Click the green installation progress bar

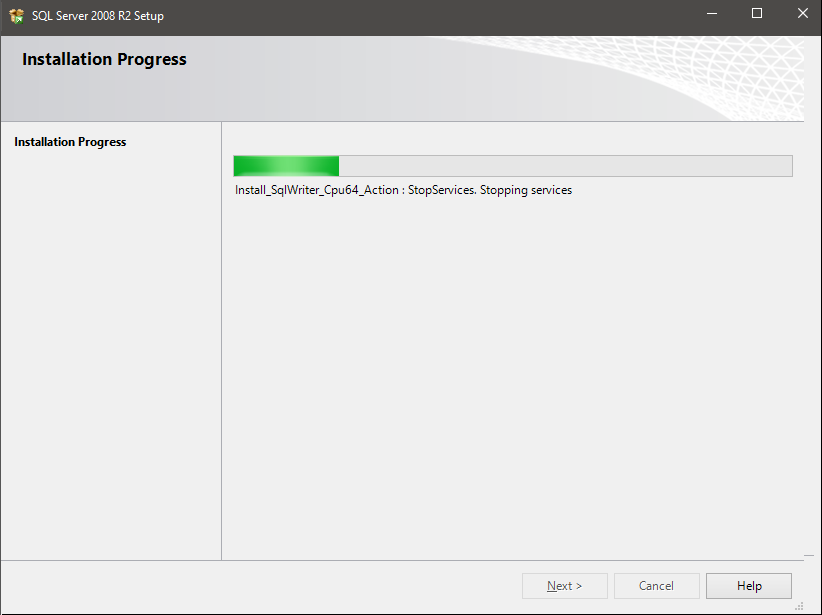pos(513,166)
